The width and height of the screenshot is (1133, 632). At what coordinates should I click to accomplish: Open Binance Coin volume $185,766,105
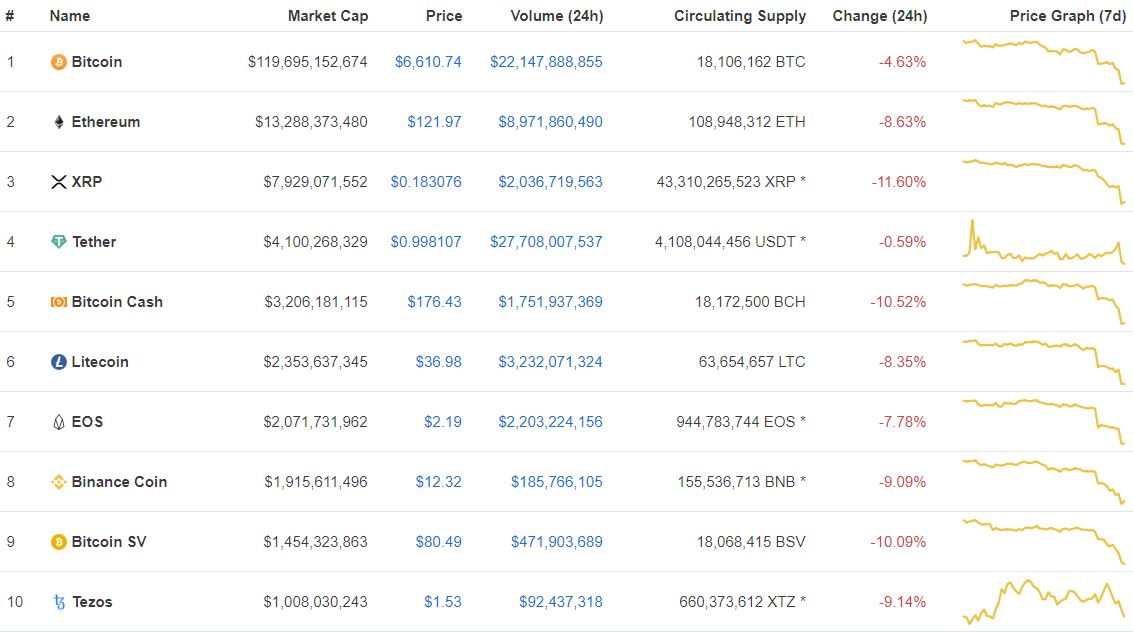tap(557, 482)
